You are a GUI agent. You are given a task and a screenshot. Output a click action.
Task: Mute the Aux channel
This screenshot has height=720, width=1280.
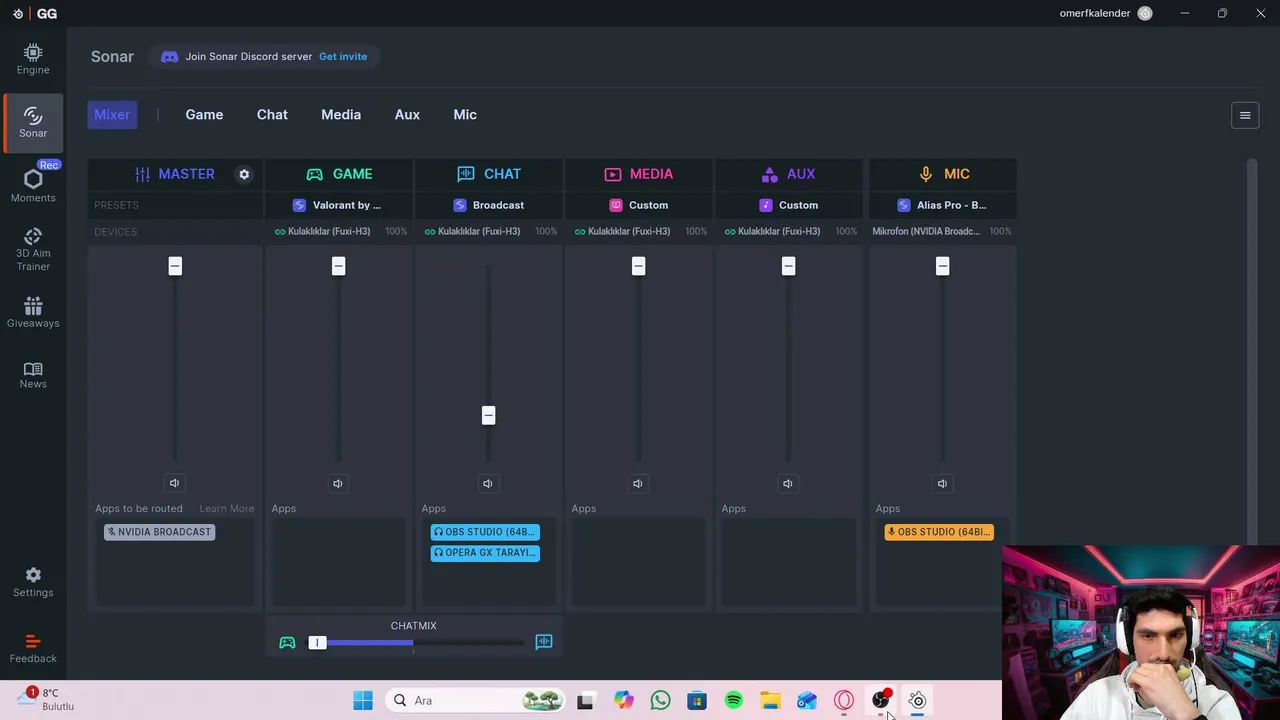788,483
